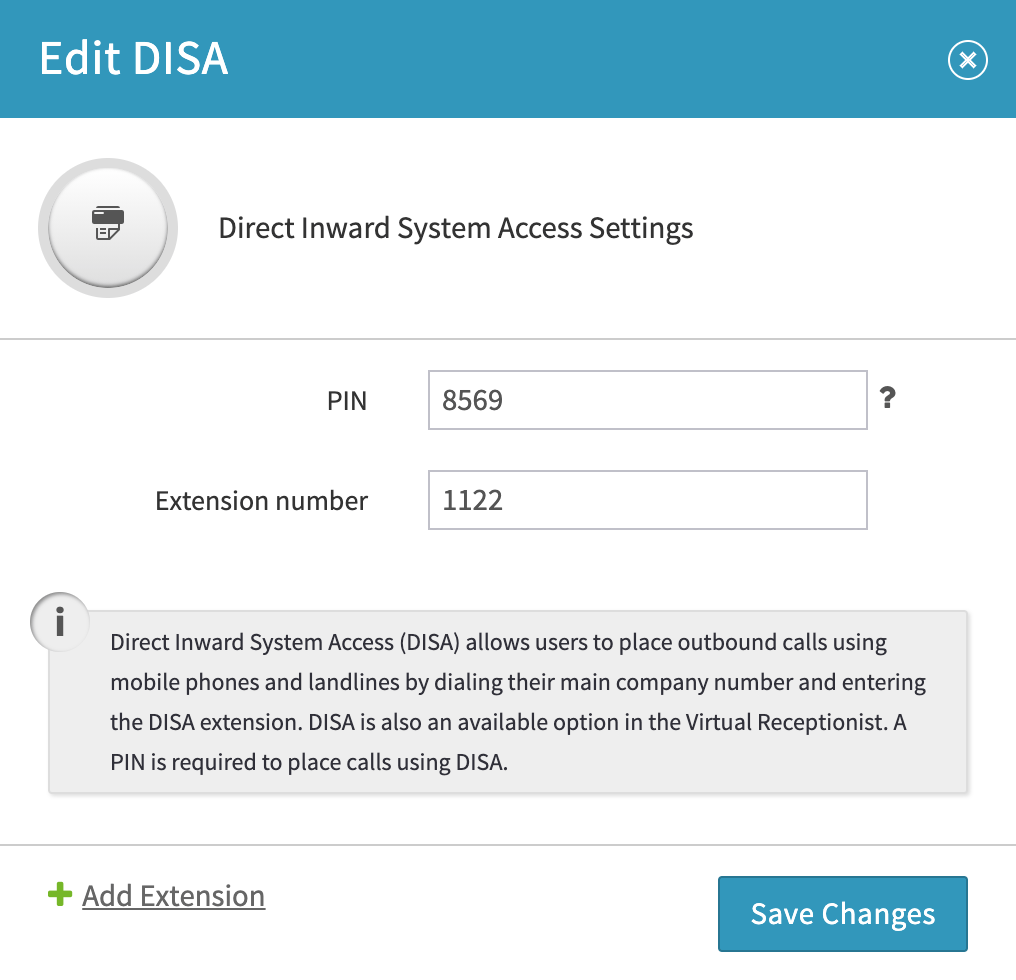Image resolution: width=1016 pixels, height=980 pixels.
Task: Click the Edit DISA title text
Action: click(133, 58)
